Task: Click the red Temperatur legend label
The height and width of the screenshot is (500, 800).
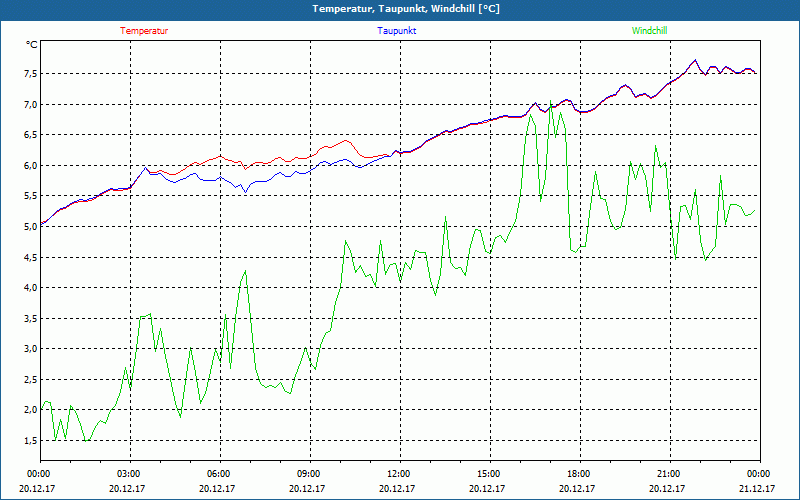Action: 144,31
